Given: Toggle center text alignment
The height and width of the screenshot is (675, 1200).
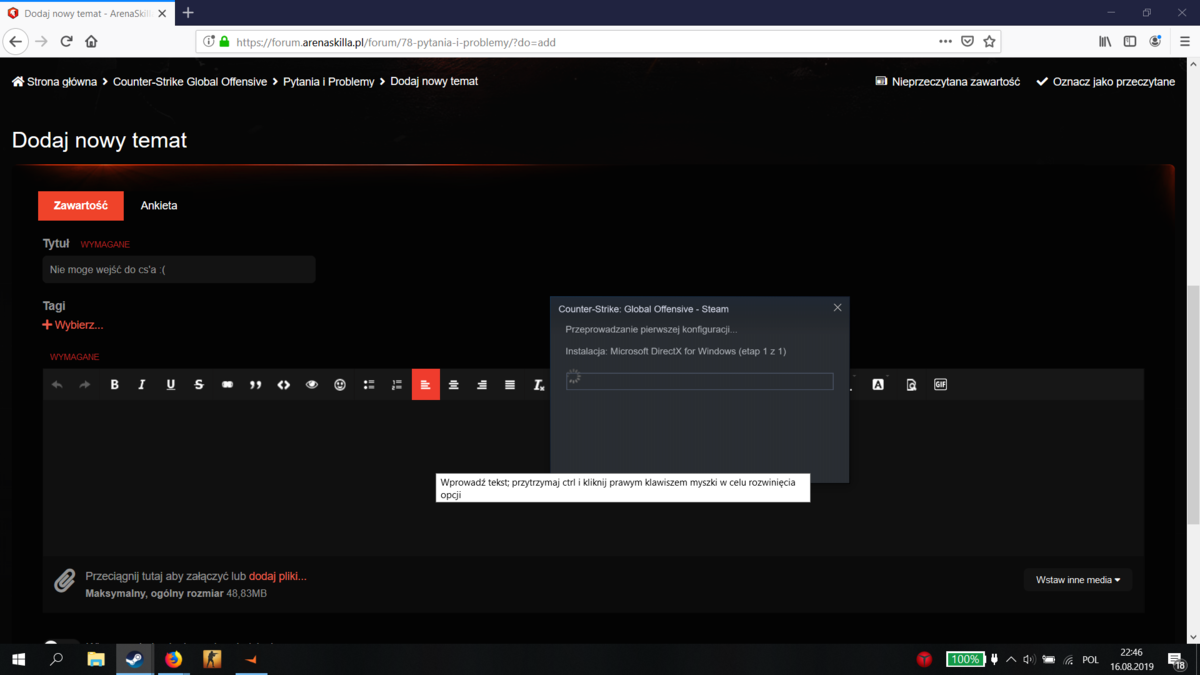Looking at the screenshot, I should pos(454,385).
